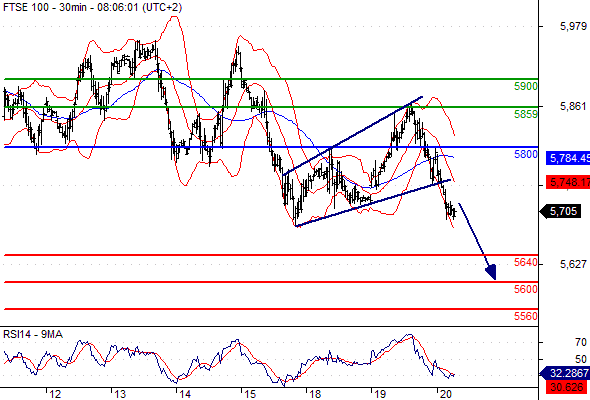Click the 5600 support level label
This screenshot has height=400, width=590.
click(x=526, y=289)
